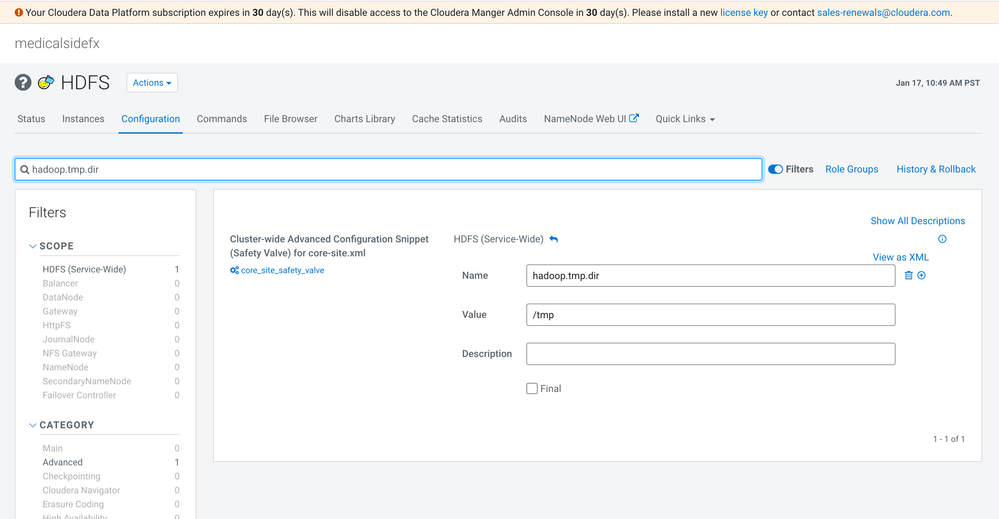Add a new property with plus icon

[921, 275]
